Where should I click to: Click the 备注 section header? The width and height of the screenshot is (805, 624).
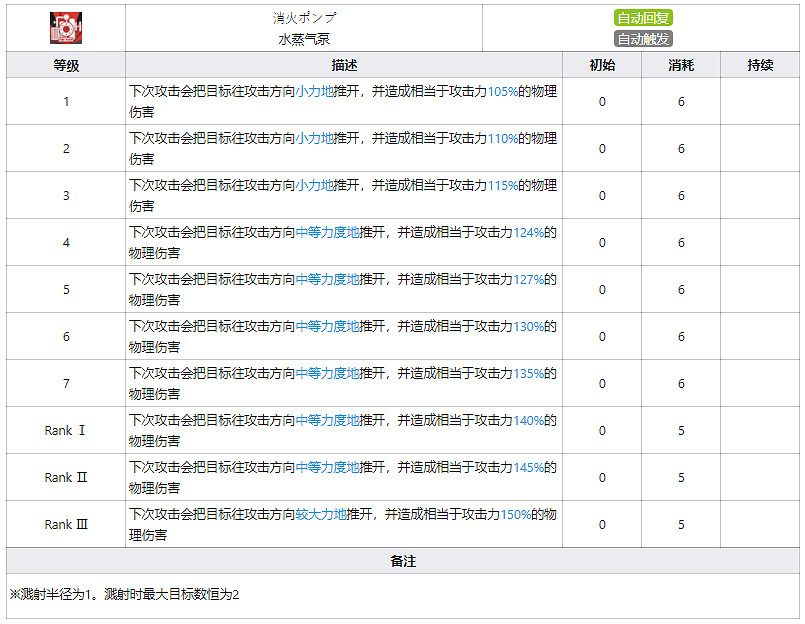(402, 561)
